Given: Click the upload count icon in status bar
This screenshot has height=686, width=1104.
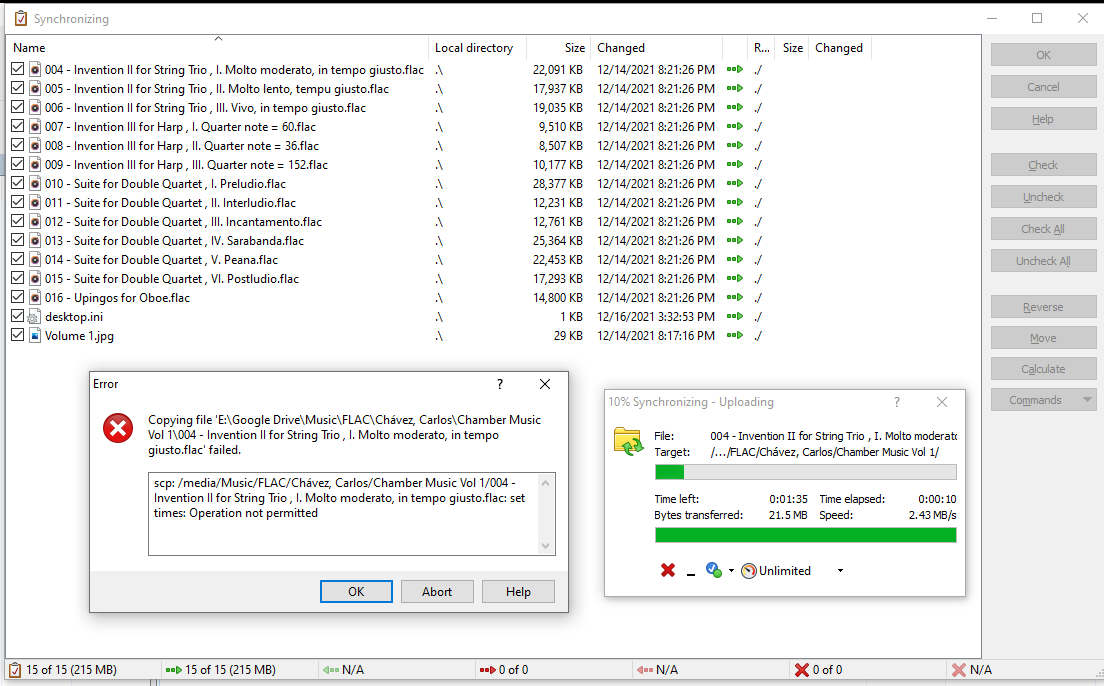Looking at the screenshot, I should tap(173, 670).
